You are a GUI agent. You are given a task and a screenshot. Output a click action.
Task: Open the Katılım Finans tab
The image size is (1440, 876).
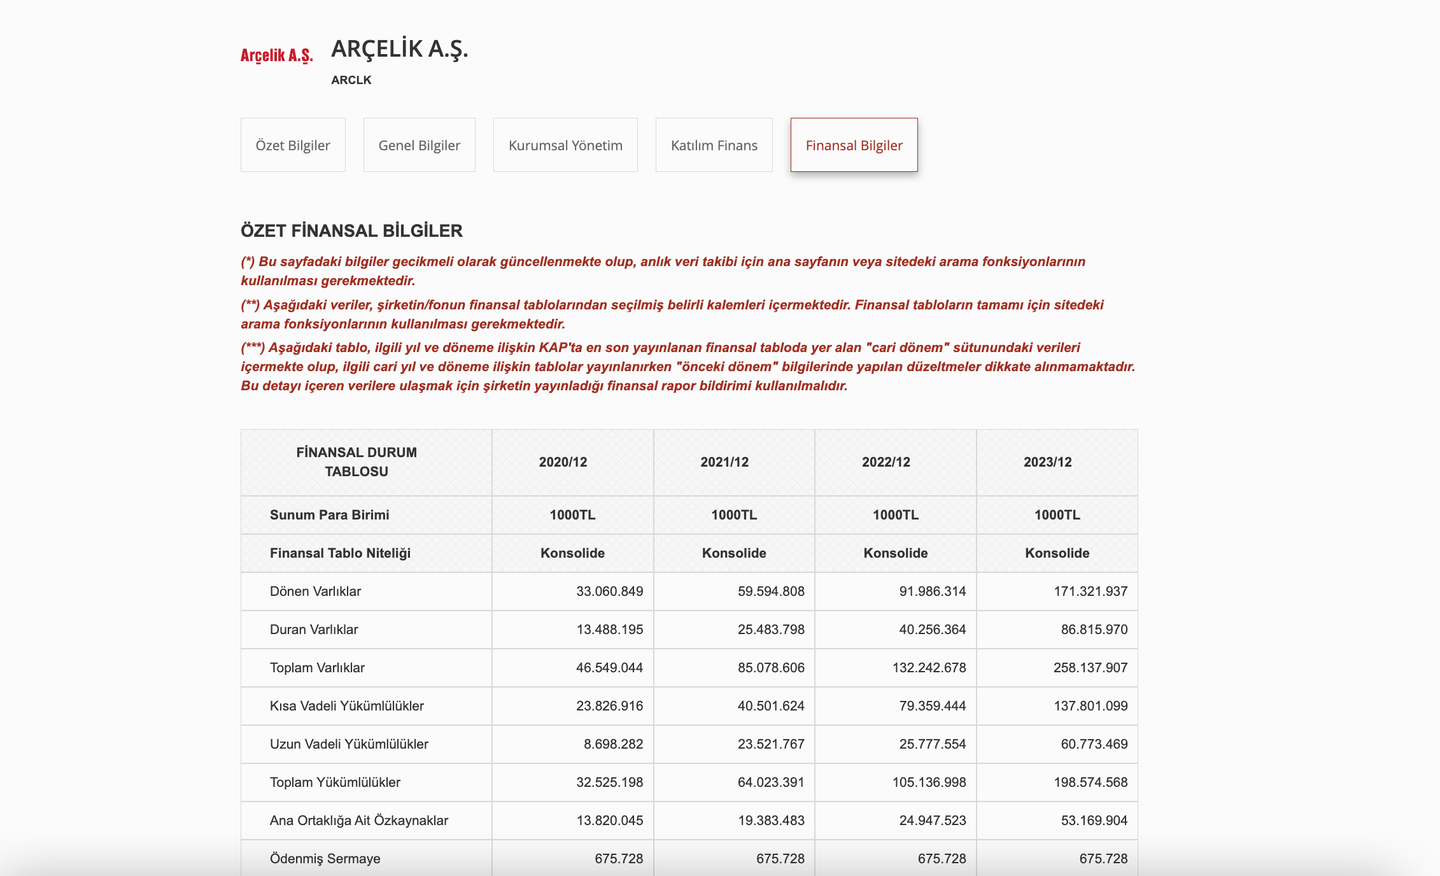[x=713, y=144]
